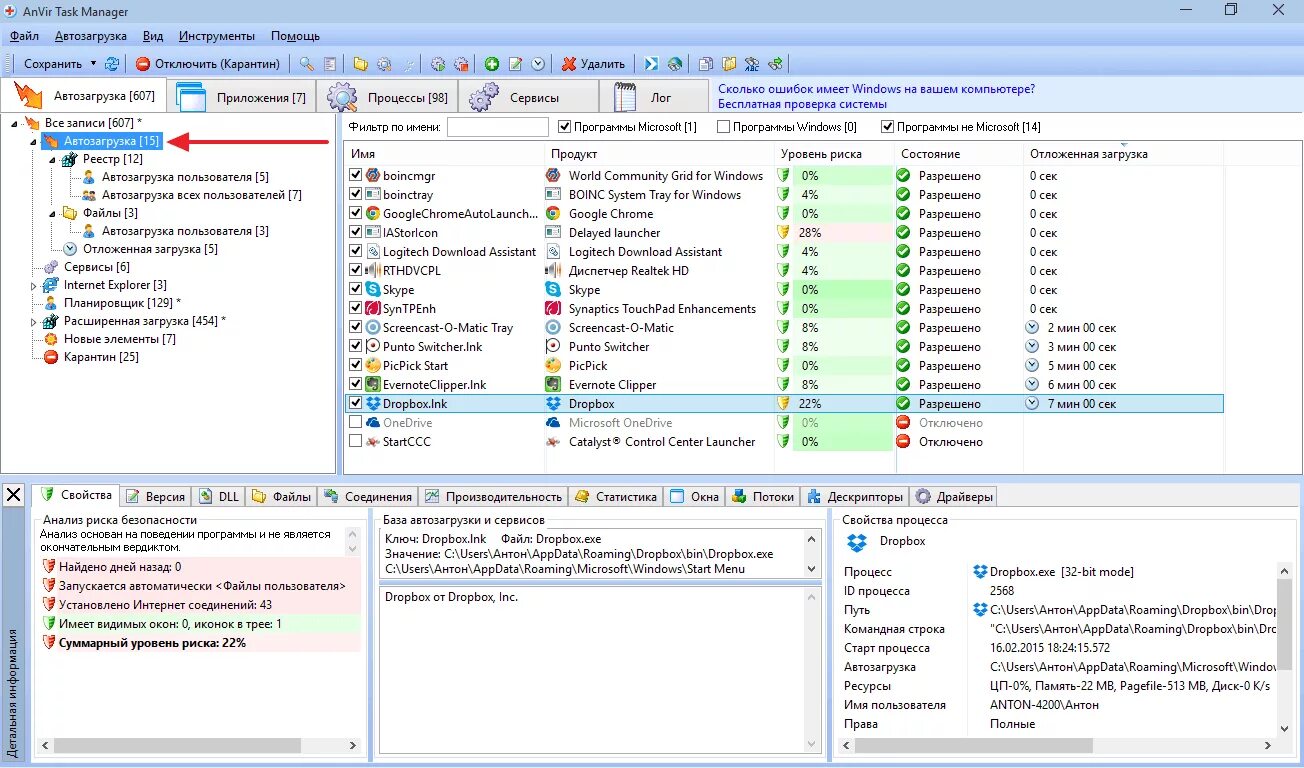Image resolution: width=1304 pixels, height=768 pixels.
Task: Click the globe web-check icon in toolbar
Action: 675,64
